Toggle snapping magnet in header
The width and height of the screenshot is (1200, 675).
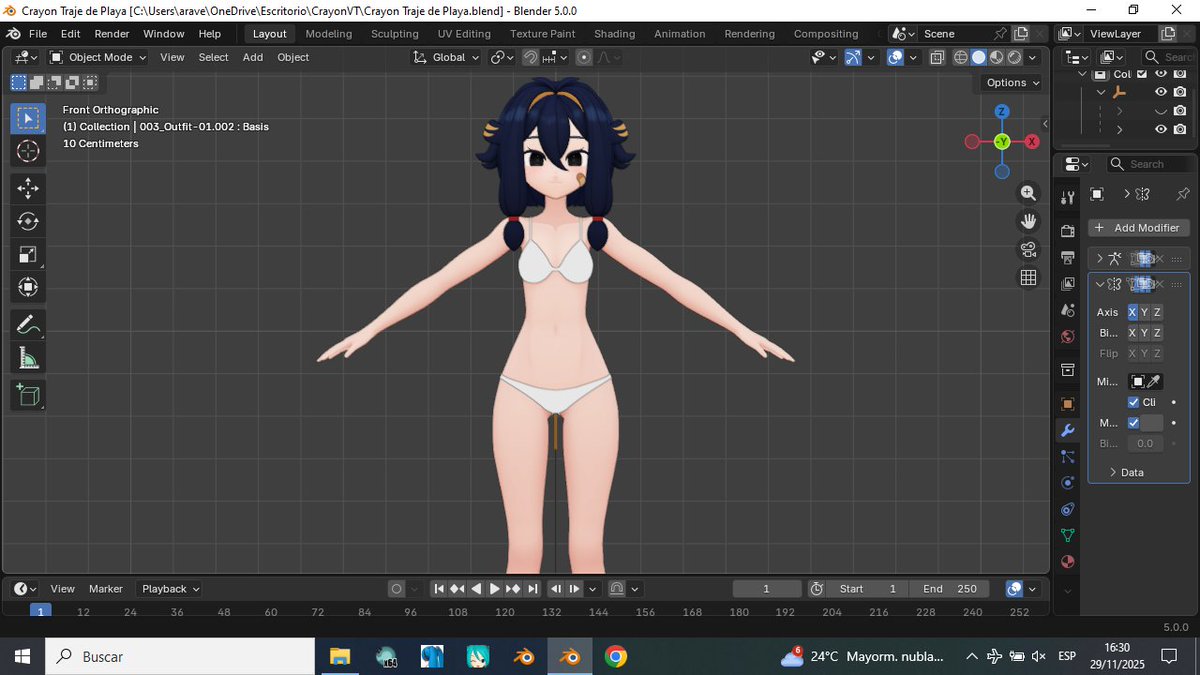click(531, 57)
